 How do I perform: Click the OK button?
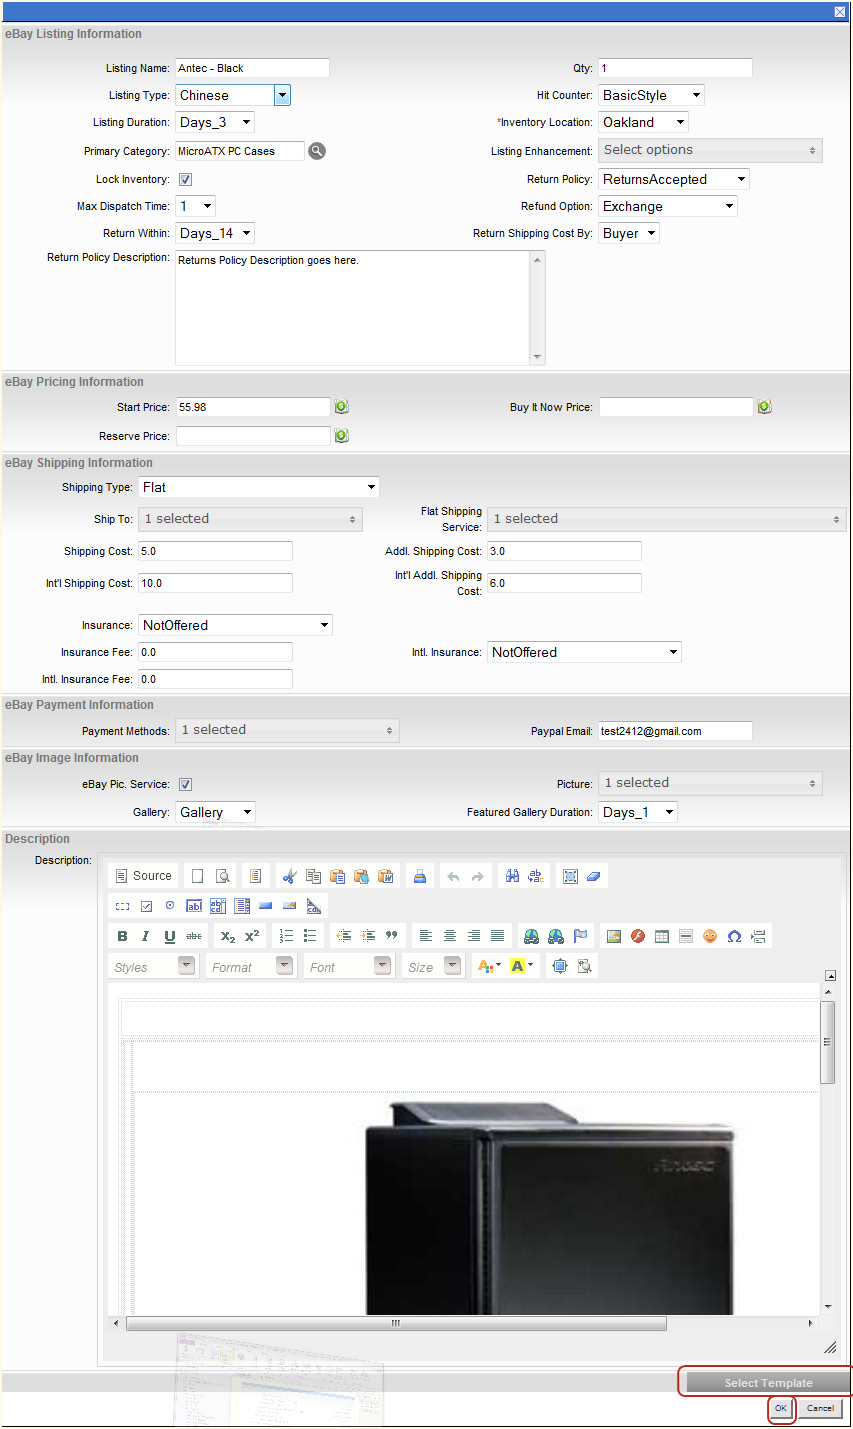(781, 1408)
